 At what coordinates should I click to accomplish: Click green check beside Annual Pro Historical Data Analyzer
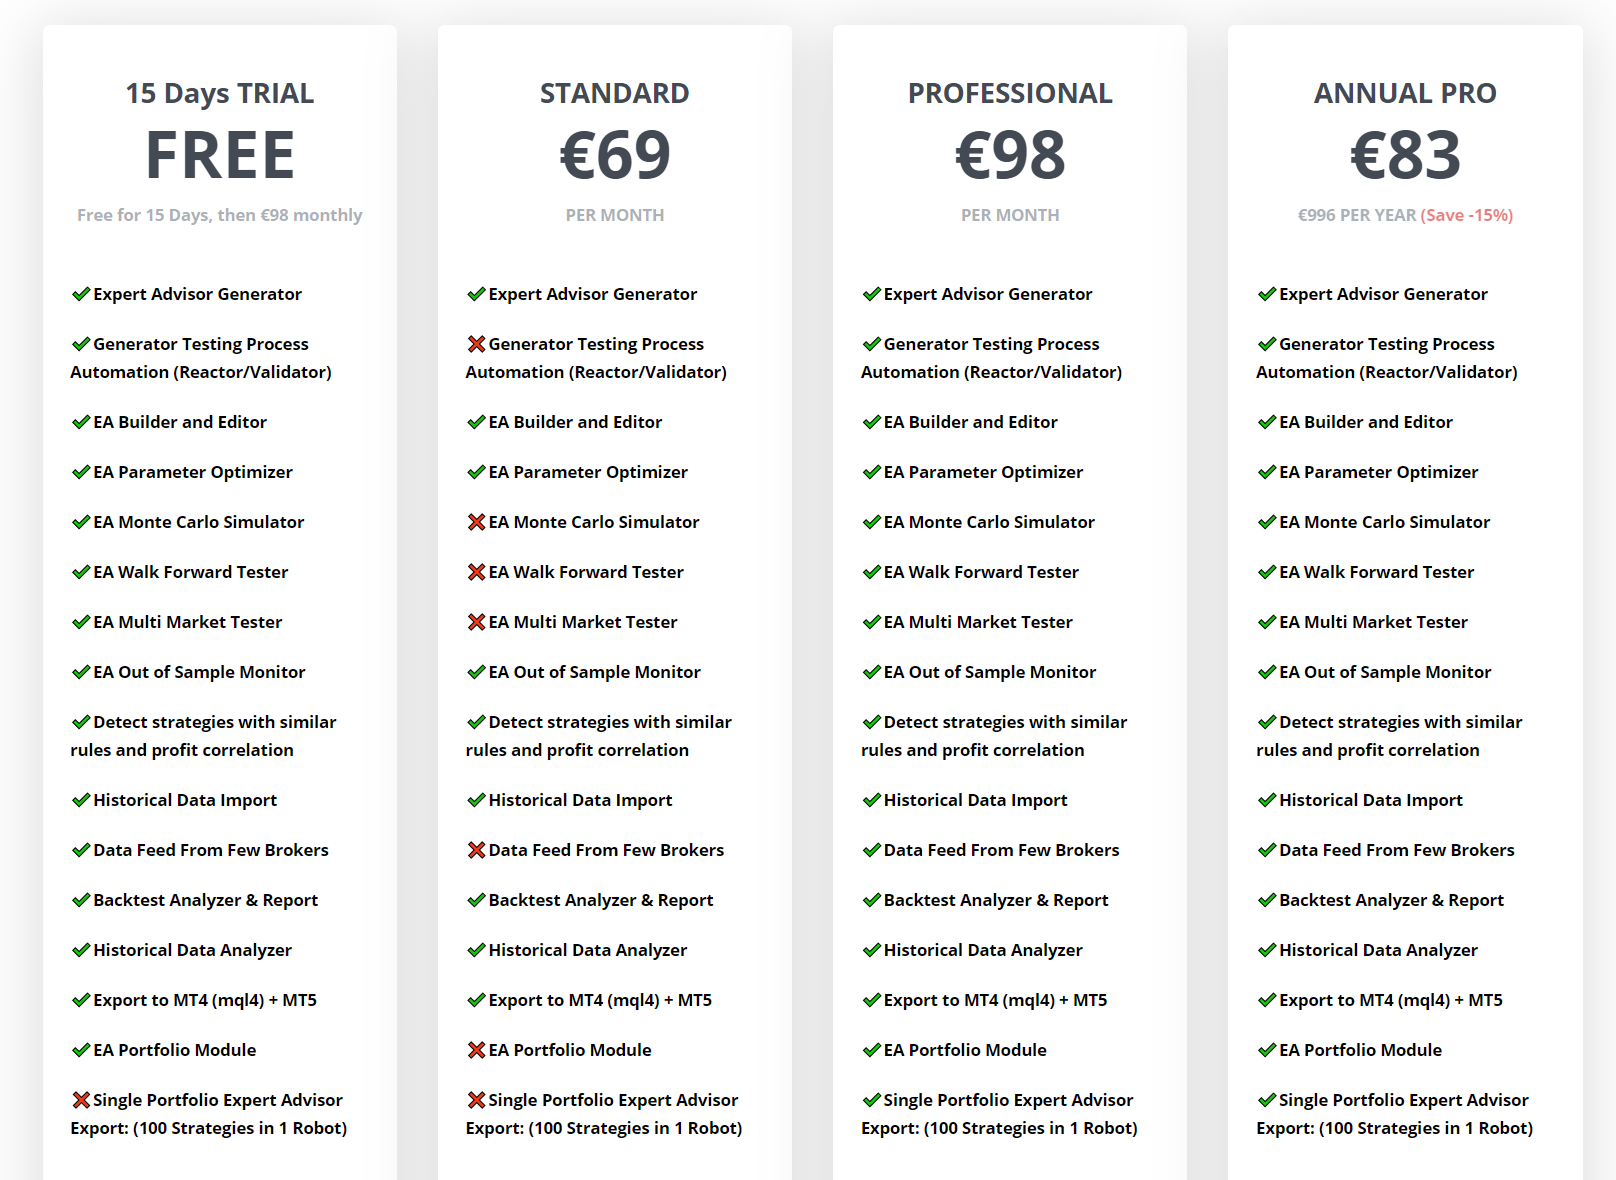point(1267,950)
